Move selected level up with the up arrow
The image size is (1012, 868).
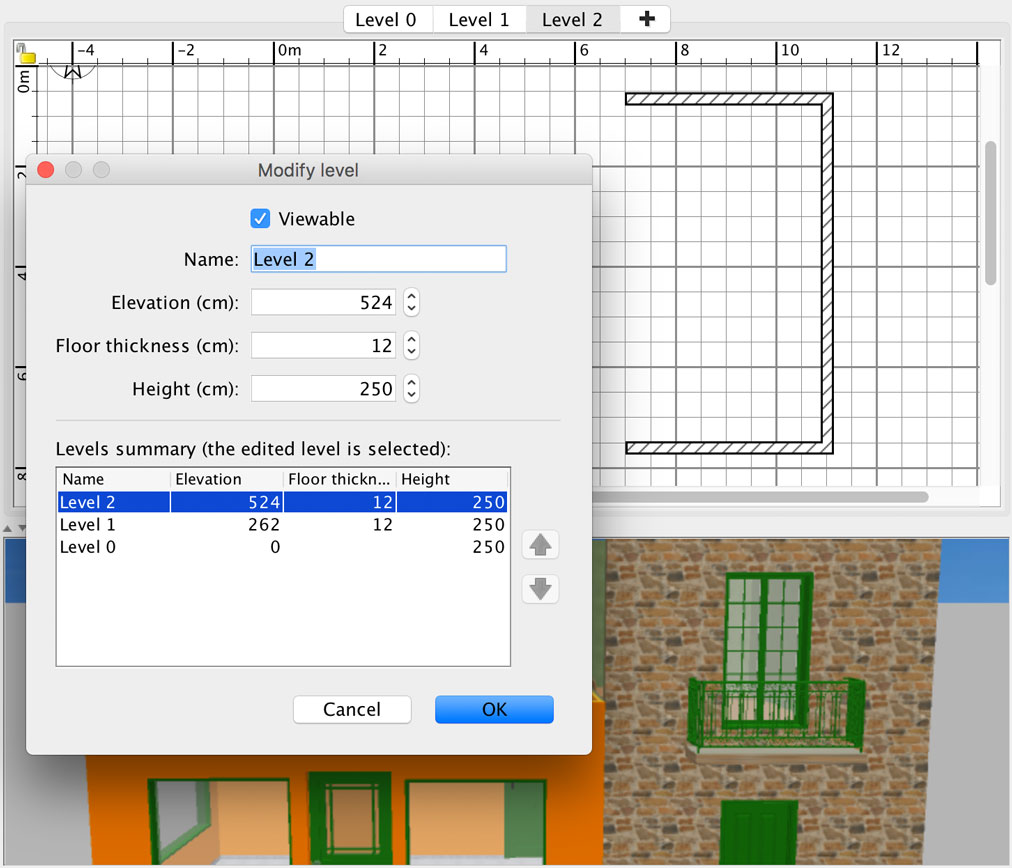pyautogui.click(x=540, y=545)
